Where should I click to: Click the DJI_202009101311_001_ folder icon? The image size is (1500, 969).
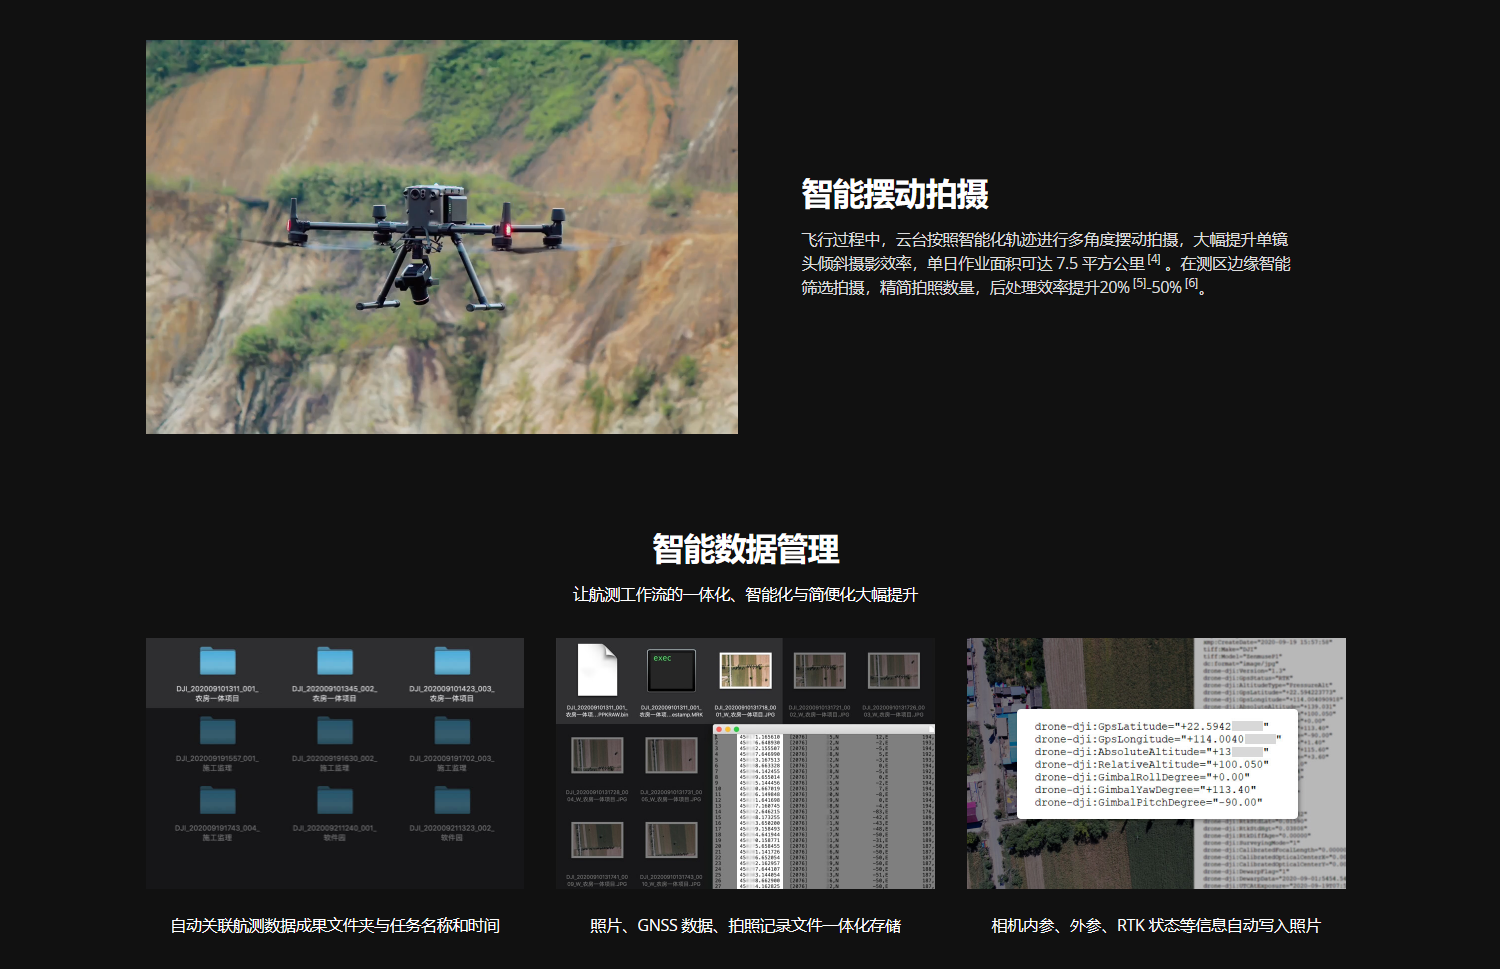coord(217,661)
